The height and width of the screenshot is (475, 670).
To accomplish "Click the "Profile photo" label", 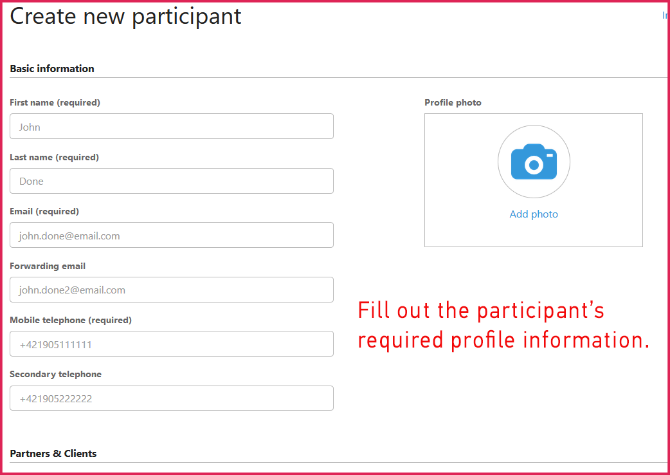I will (x=453, y=103).
